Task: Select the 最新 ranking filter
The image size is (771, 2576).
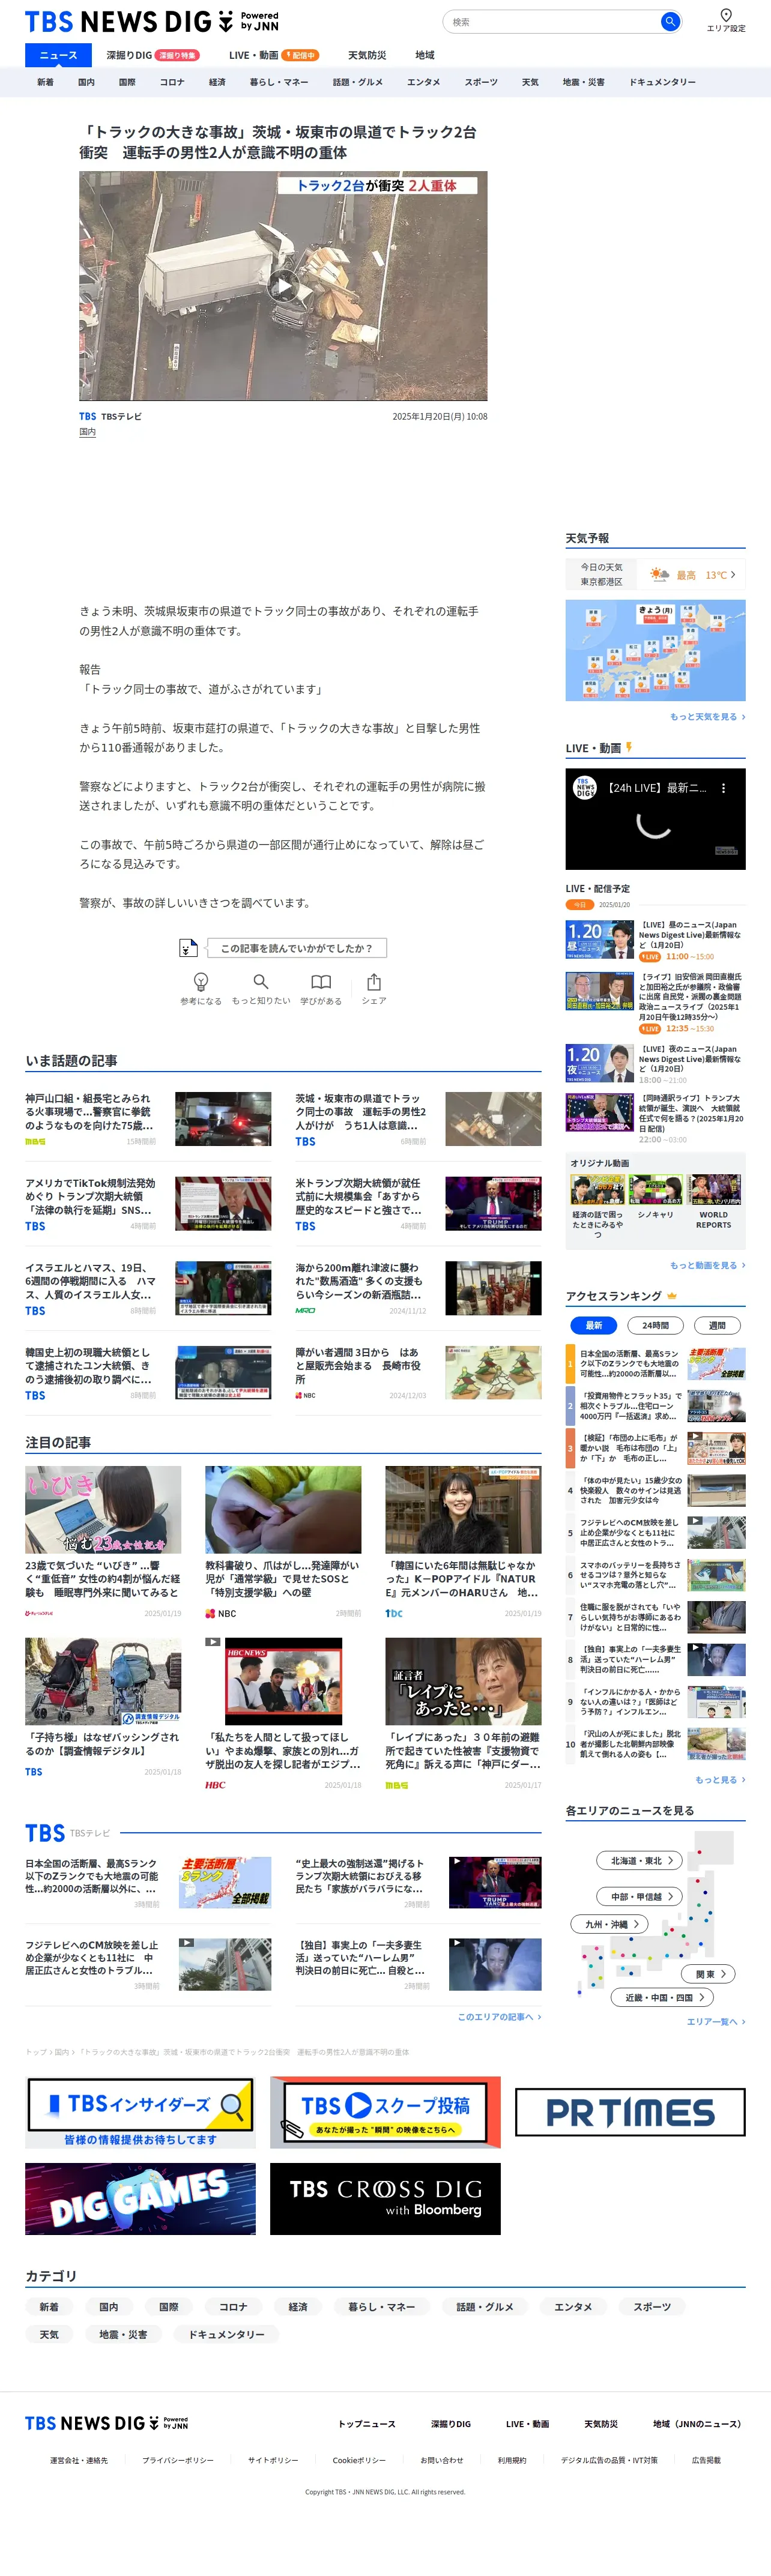Action: 593,1325
